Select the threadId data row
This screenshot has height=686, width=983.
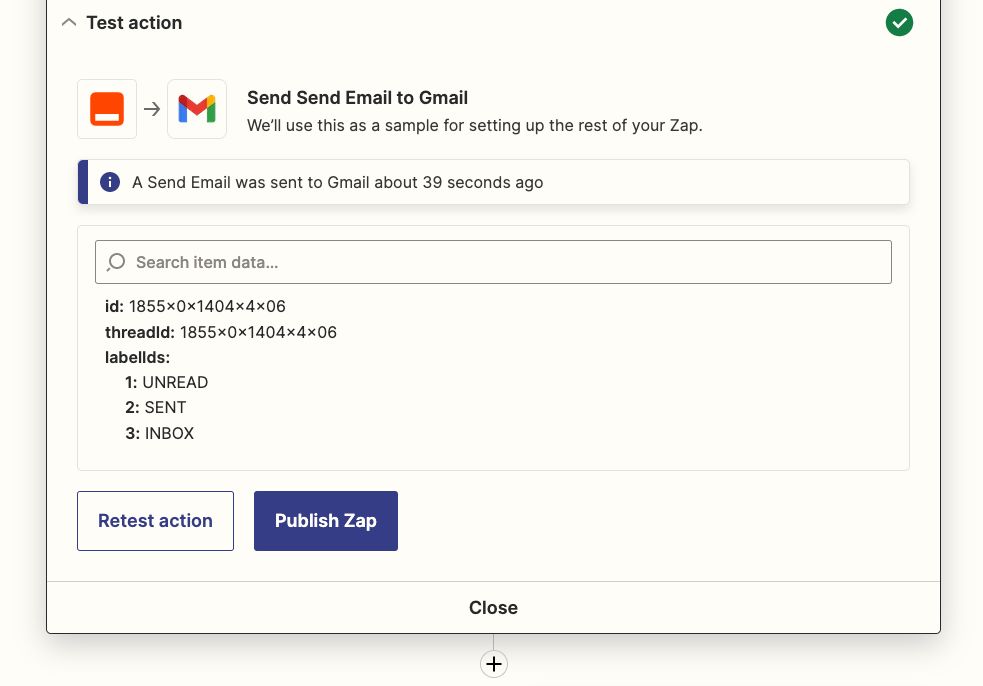pyautogui.click(x=221, y=332)
